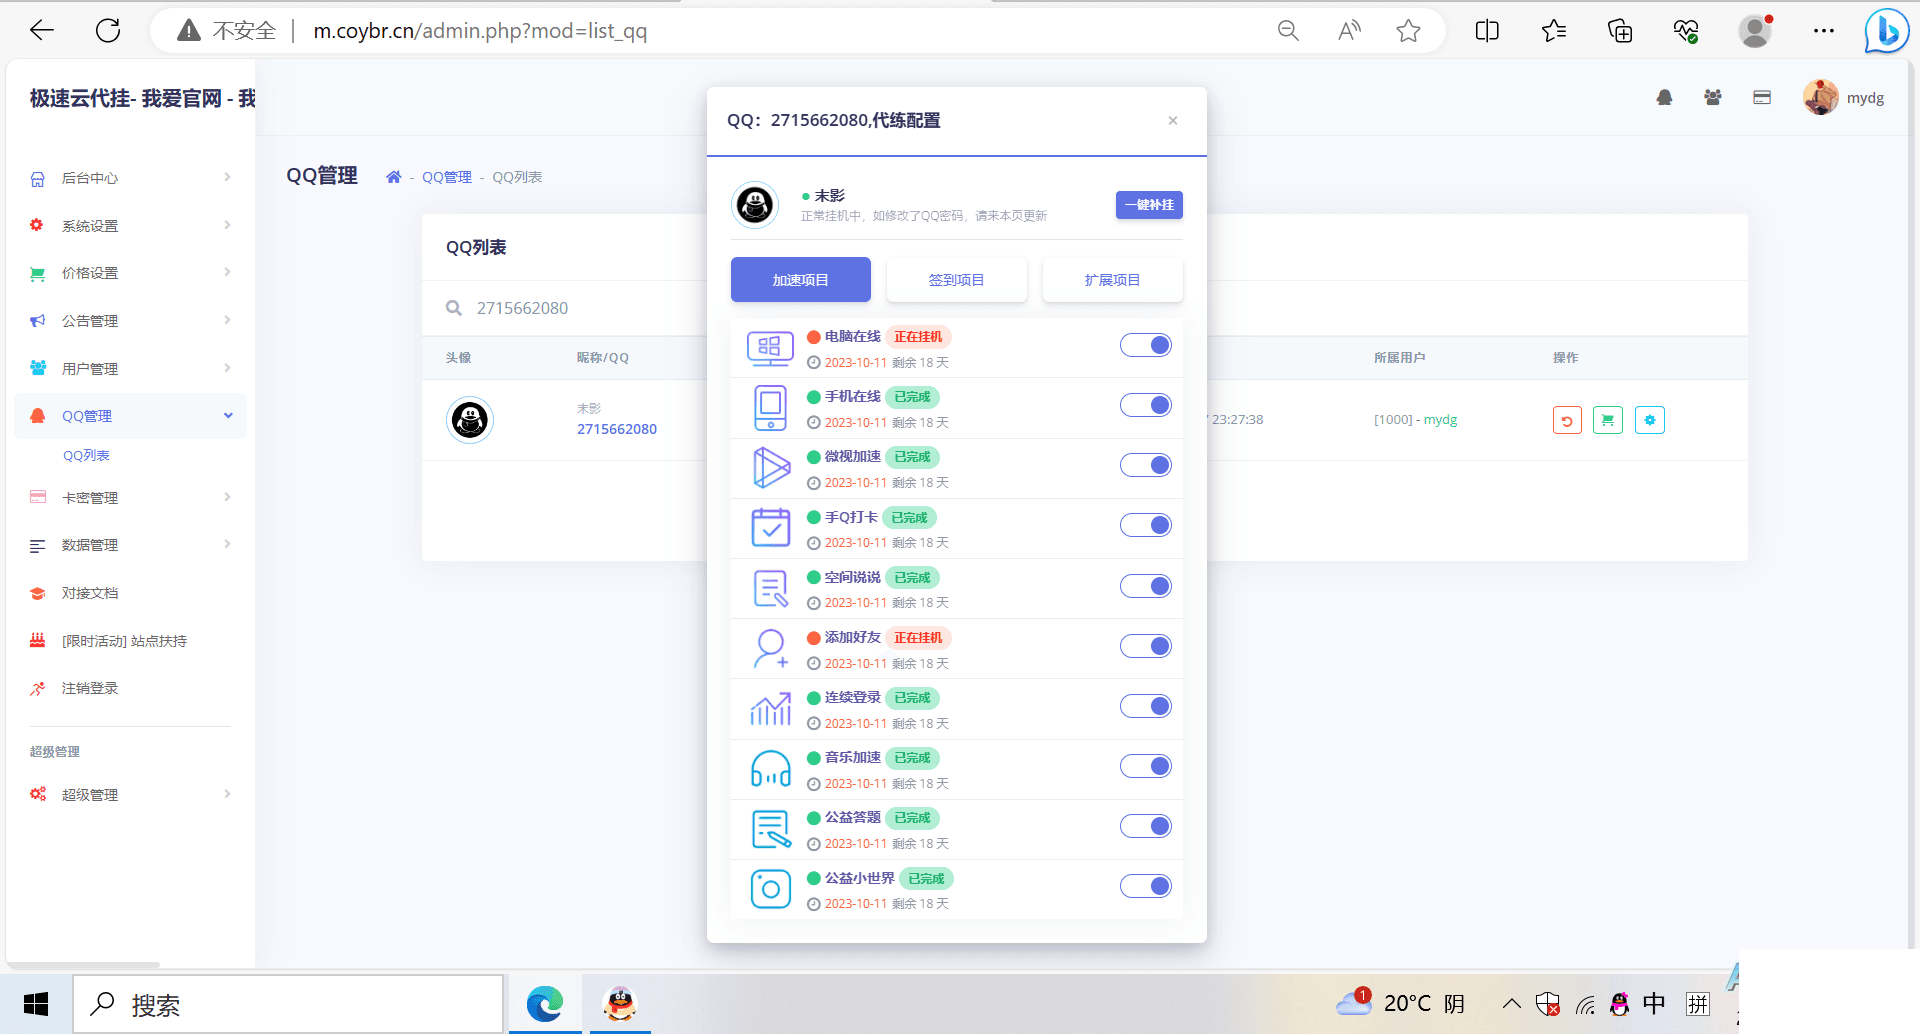
Task: Toggle the 微视加速 switch
Action: [1146, 465]
